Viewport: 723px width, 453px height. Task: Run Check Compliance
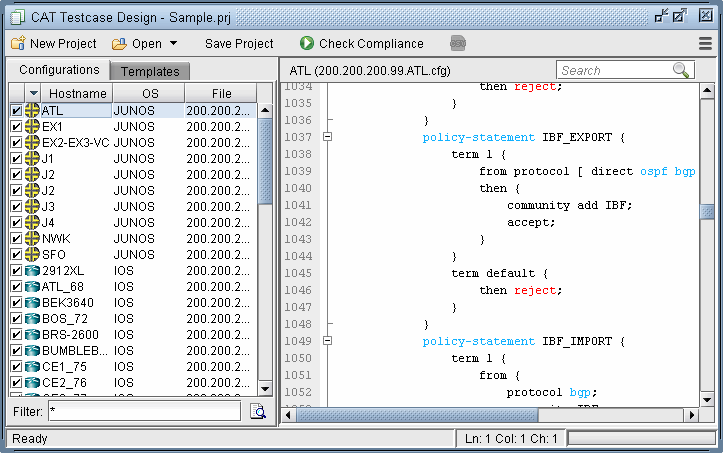pos(361,44)
